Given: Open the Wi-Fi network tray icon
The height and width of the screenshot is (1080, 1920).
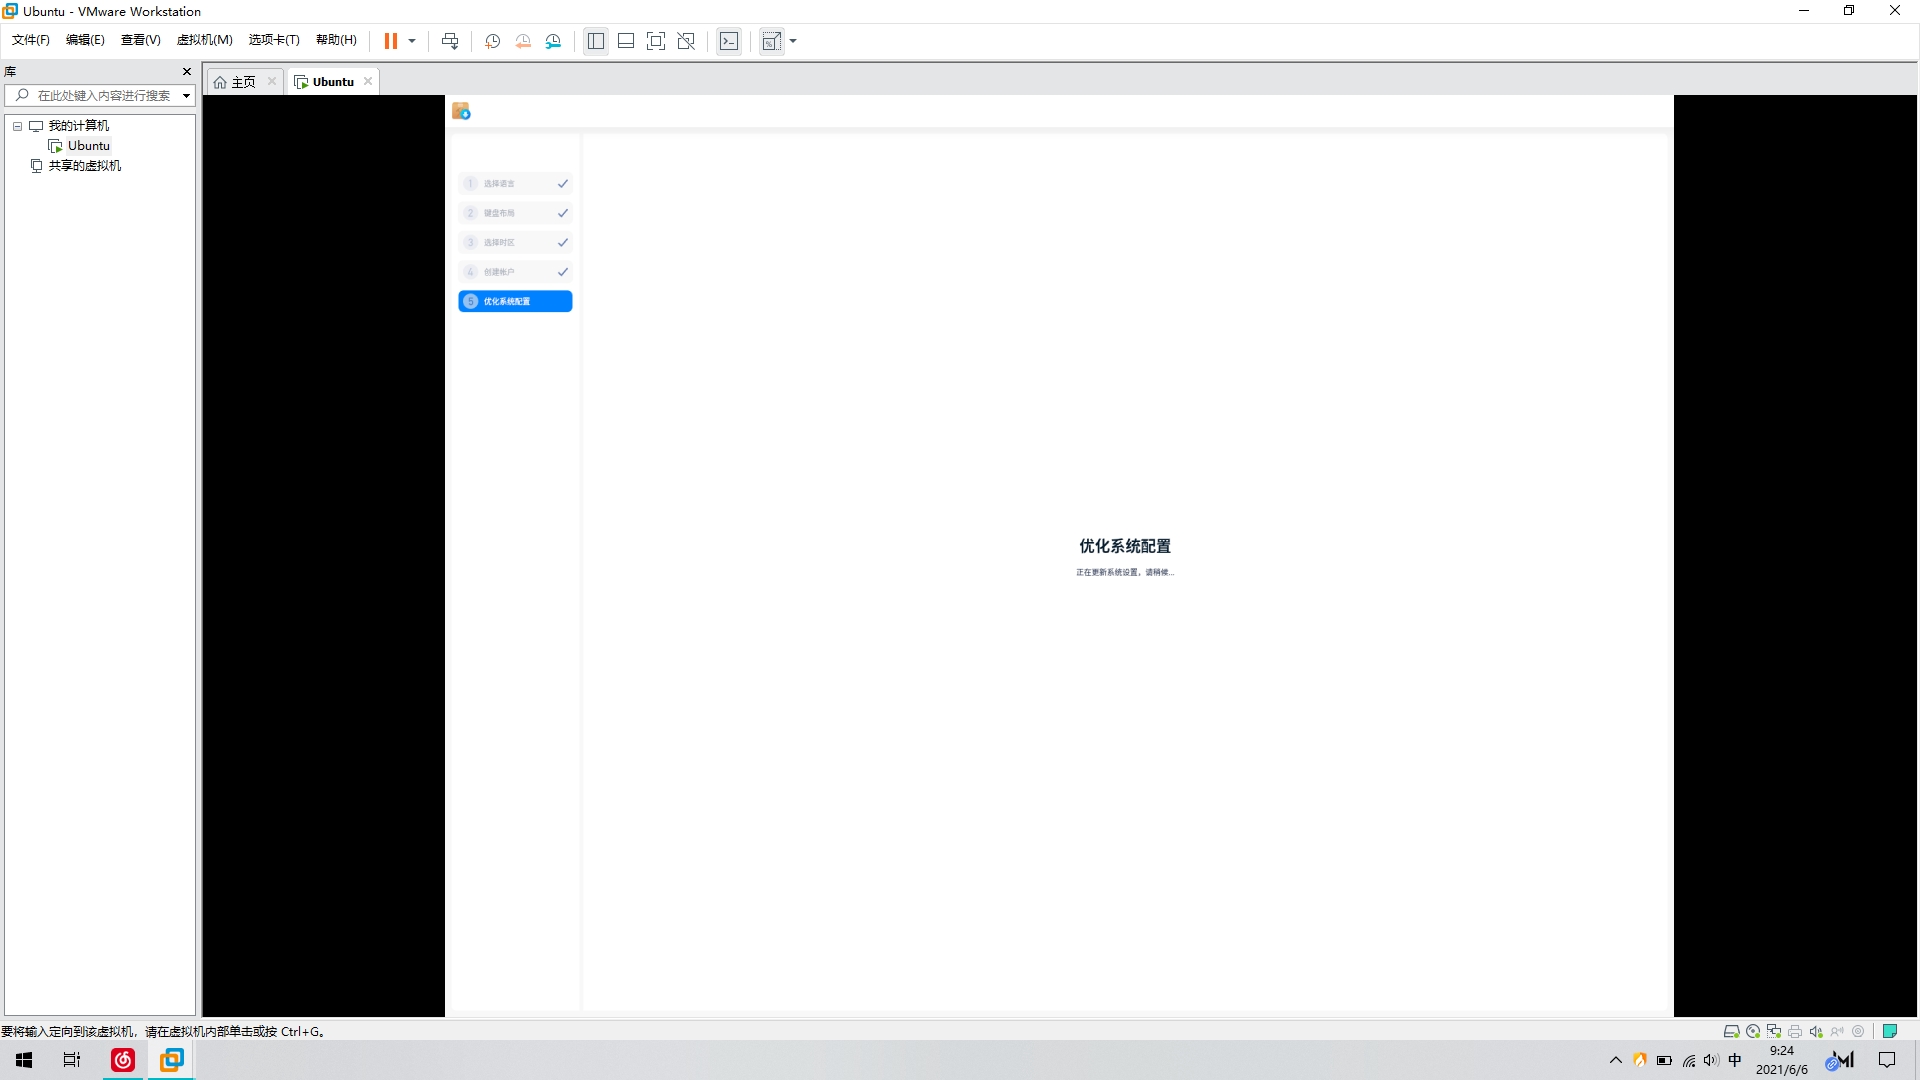Looking at the screenshot, I should pyautogui.click(x=1688, y=1061).
